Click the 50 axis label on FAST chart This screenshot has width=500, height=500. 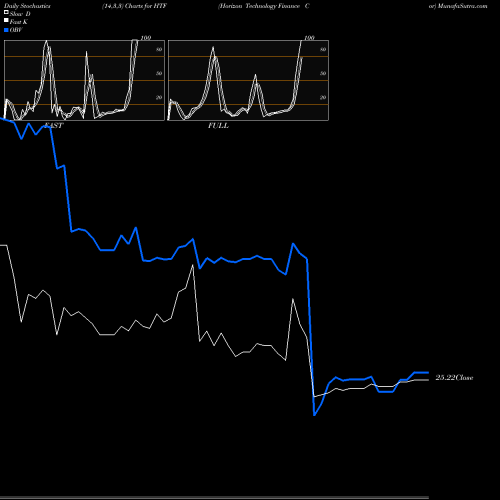(x=159, y=73)
